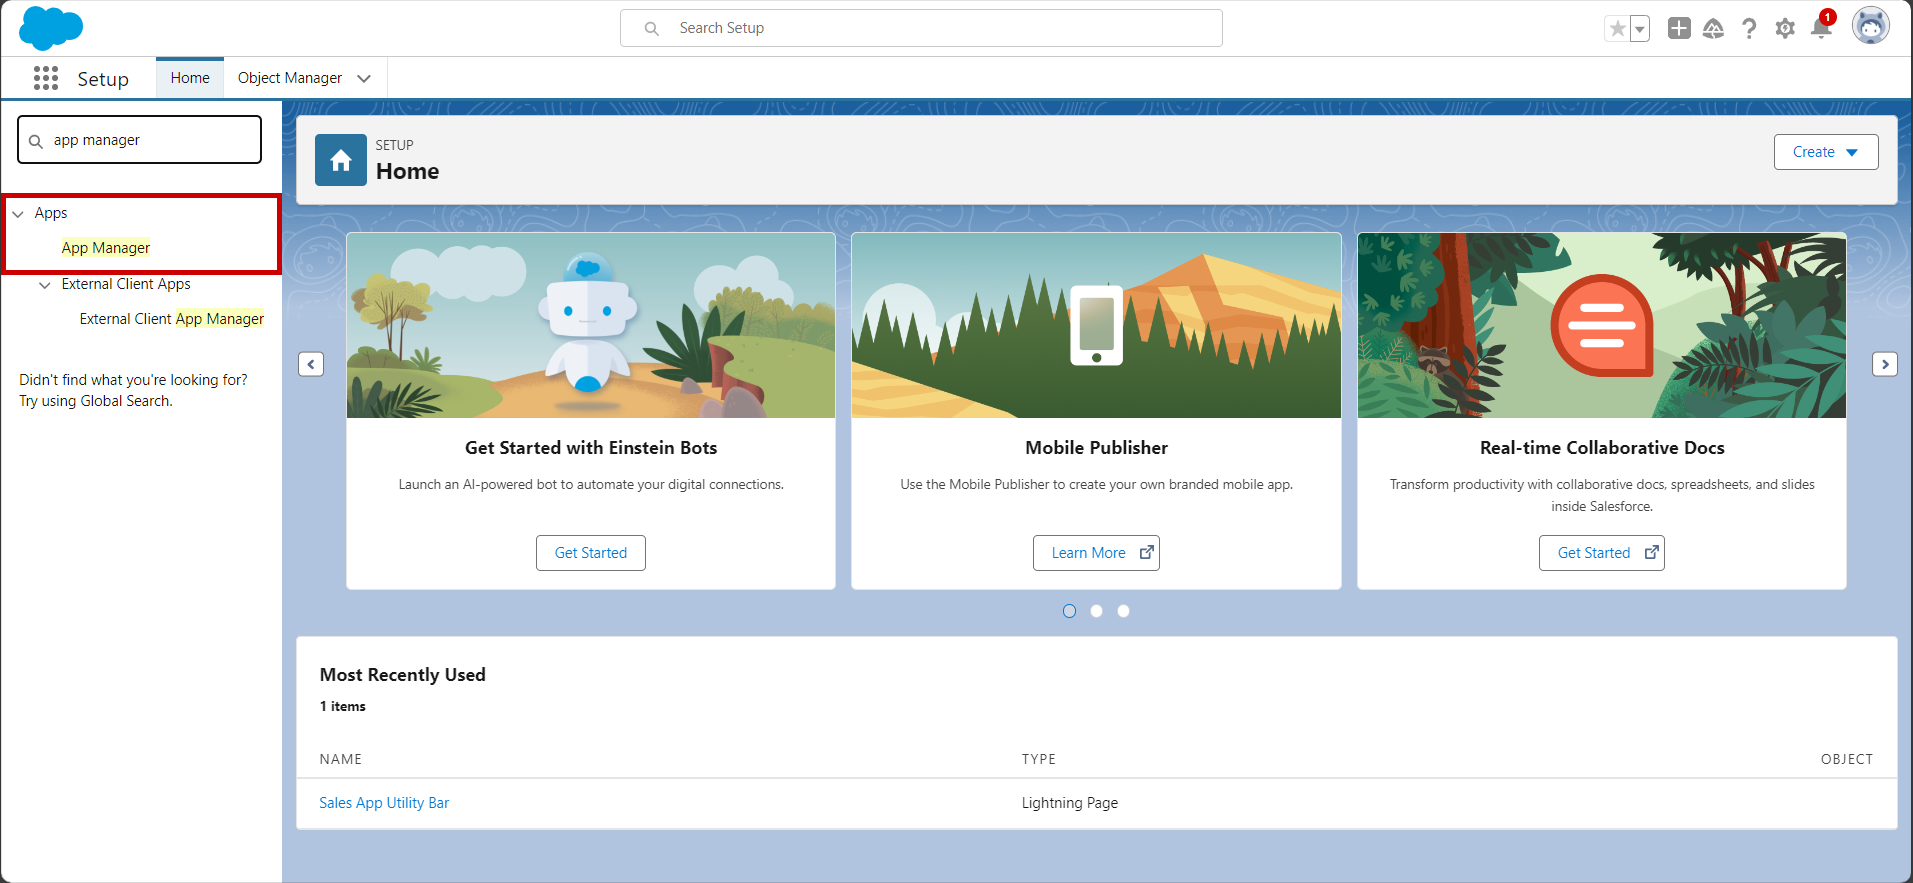The height and width of the screenshot is (883, 1913).
Task: Expand the Object Manager tab chevron
Action: coord(364,78)
